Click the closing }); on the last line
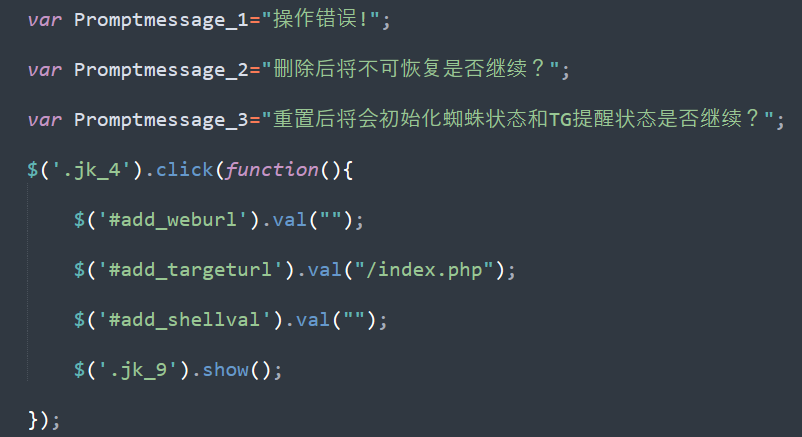 44,420
